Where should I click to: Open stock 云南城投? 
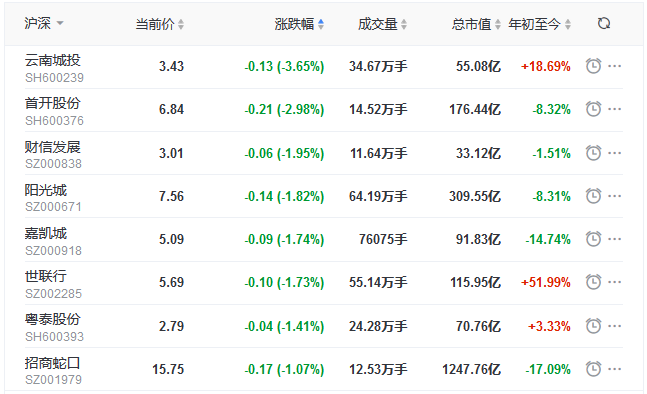52,60
